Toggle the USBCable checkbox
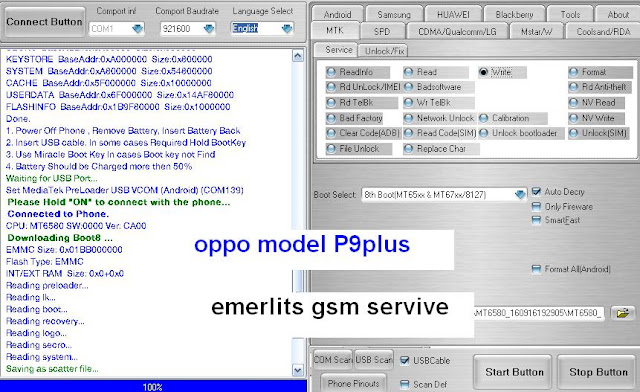 point(404,361)
